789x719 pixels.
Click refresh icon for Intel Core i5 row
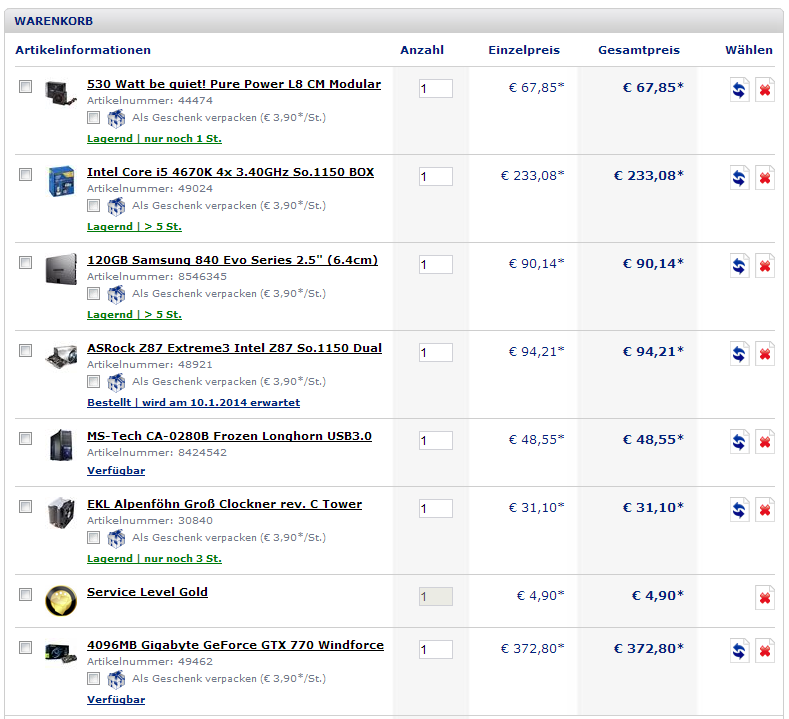coord(739,178)
